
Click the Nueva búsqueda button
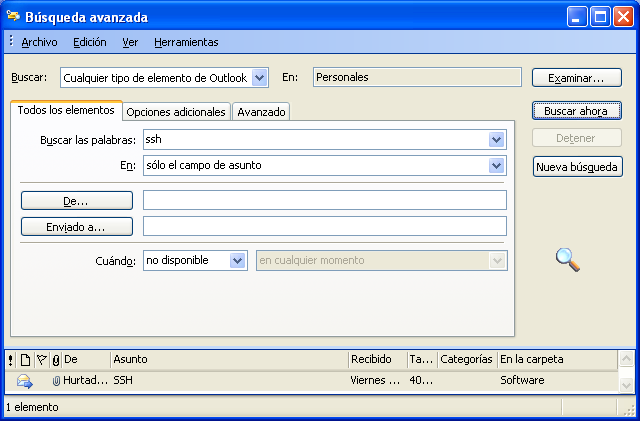pos(578,167)
